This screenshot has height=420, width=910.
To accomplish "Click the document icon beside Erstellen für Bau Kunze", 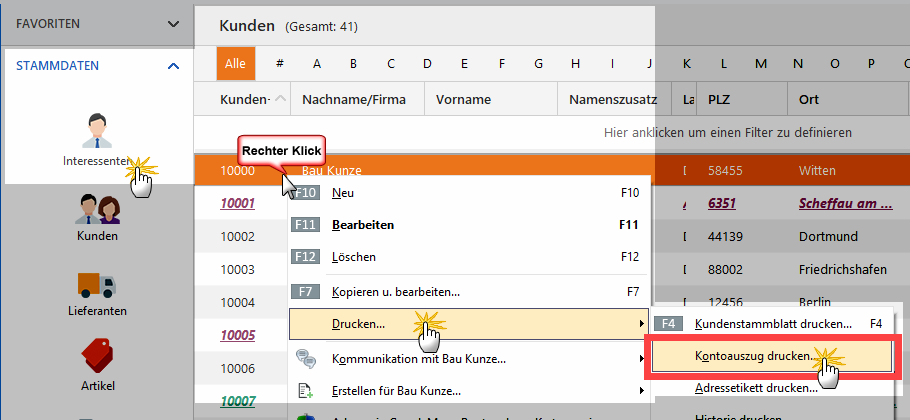I will coord(306,390).
